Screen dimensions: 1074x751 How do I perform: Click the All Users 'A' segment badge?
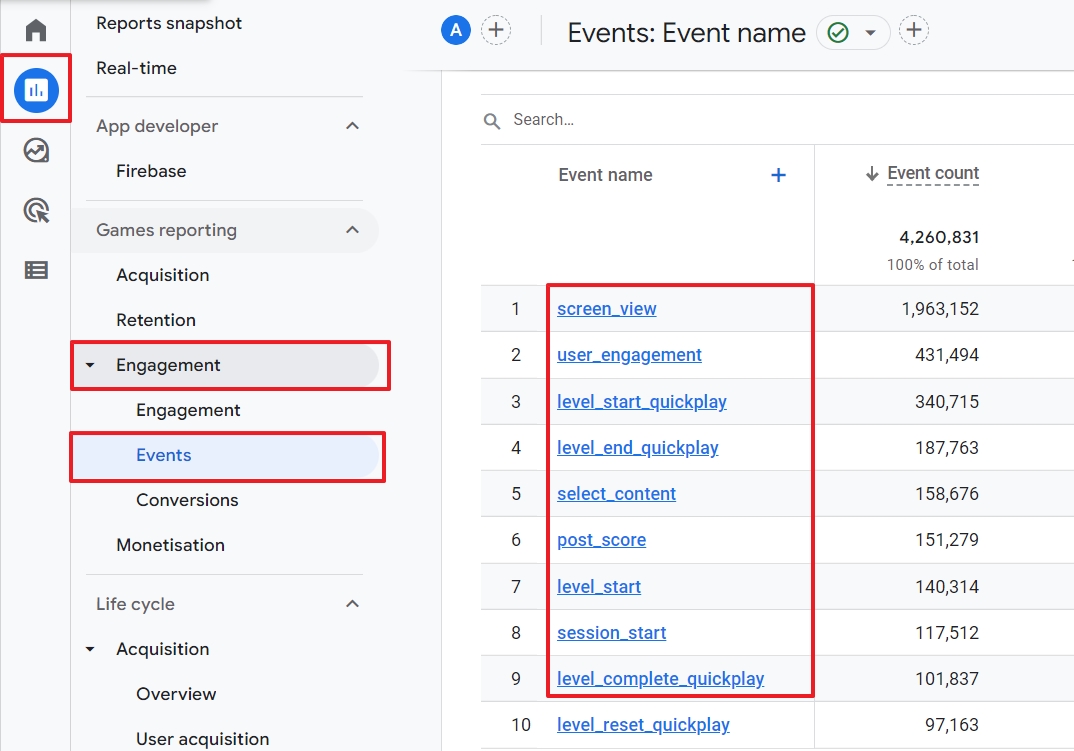[x=456, y=30]
